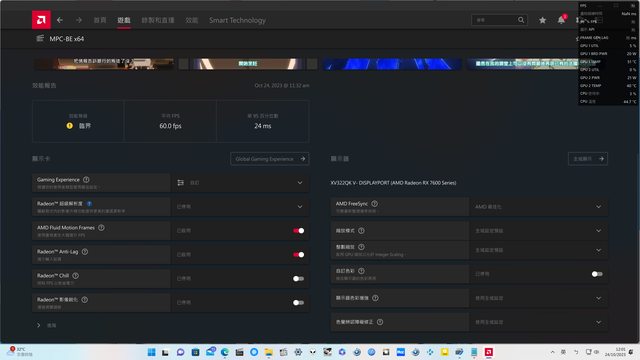Click the AMD FreeSync help icon
The height and width of the screenshot is (360, 640).
(x=375, y=204)
